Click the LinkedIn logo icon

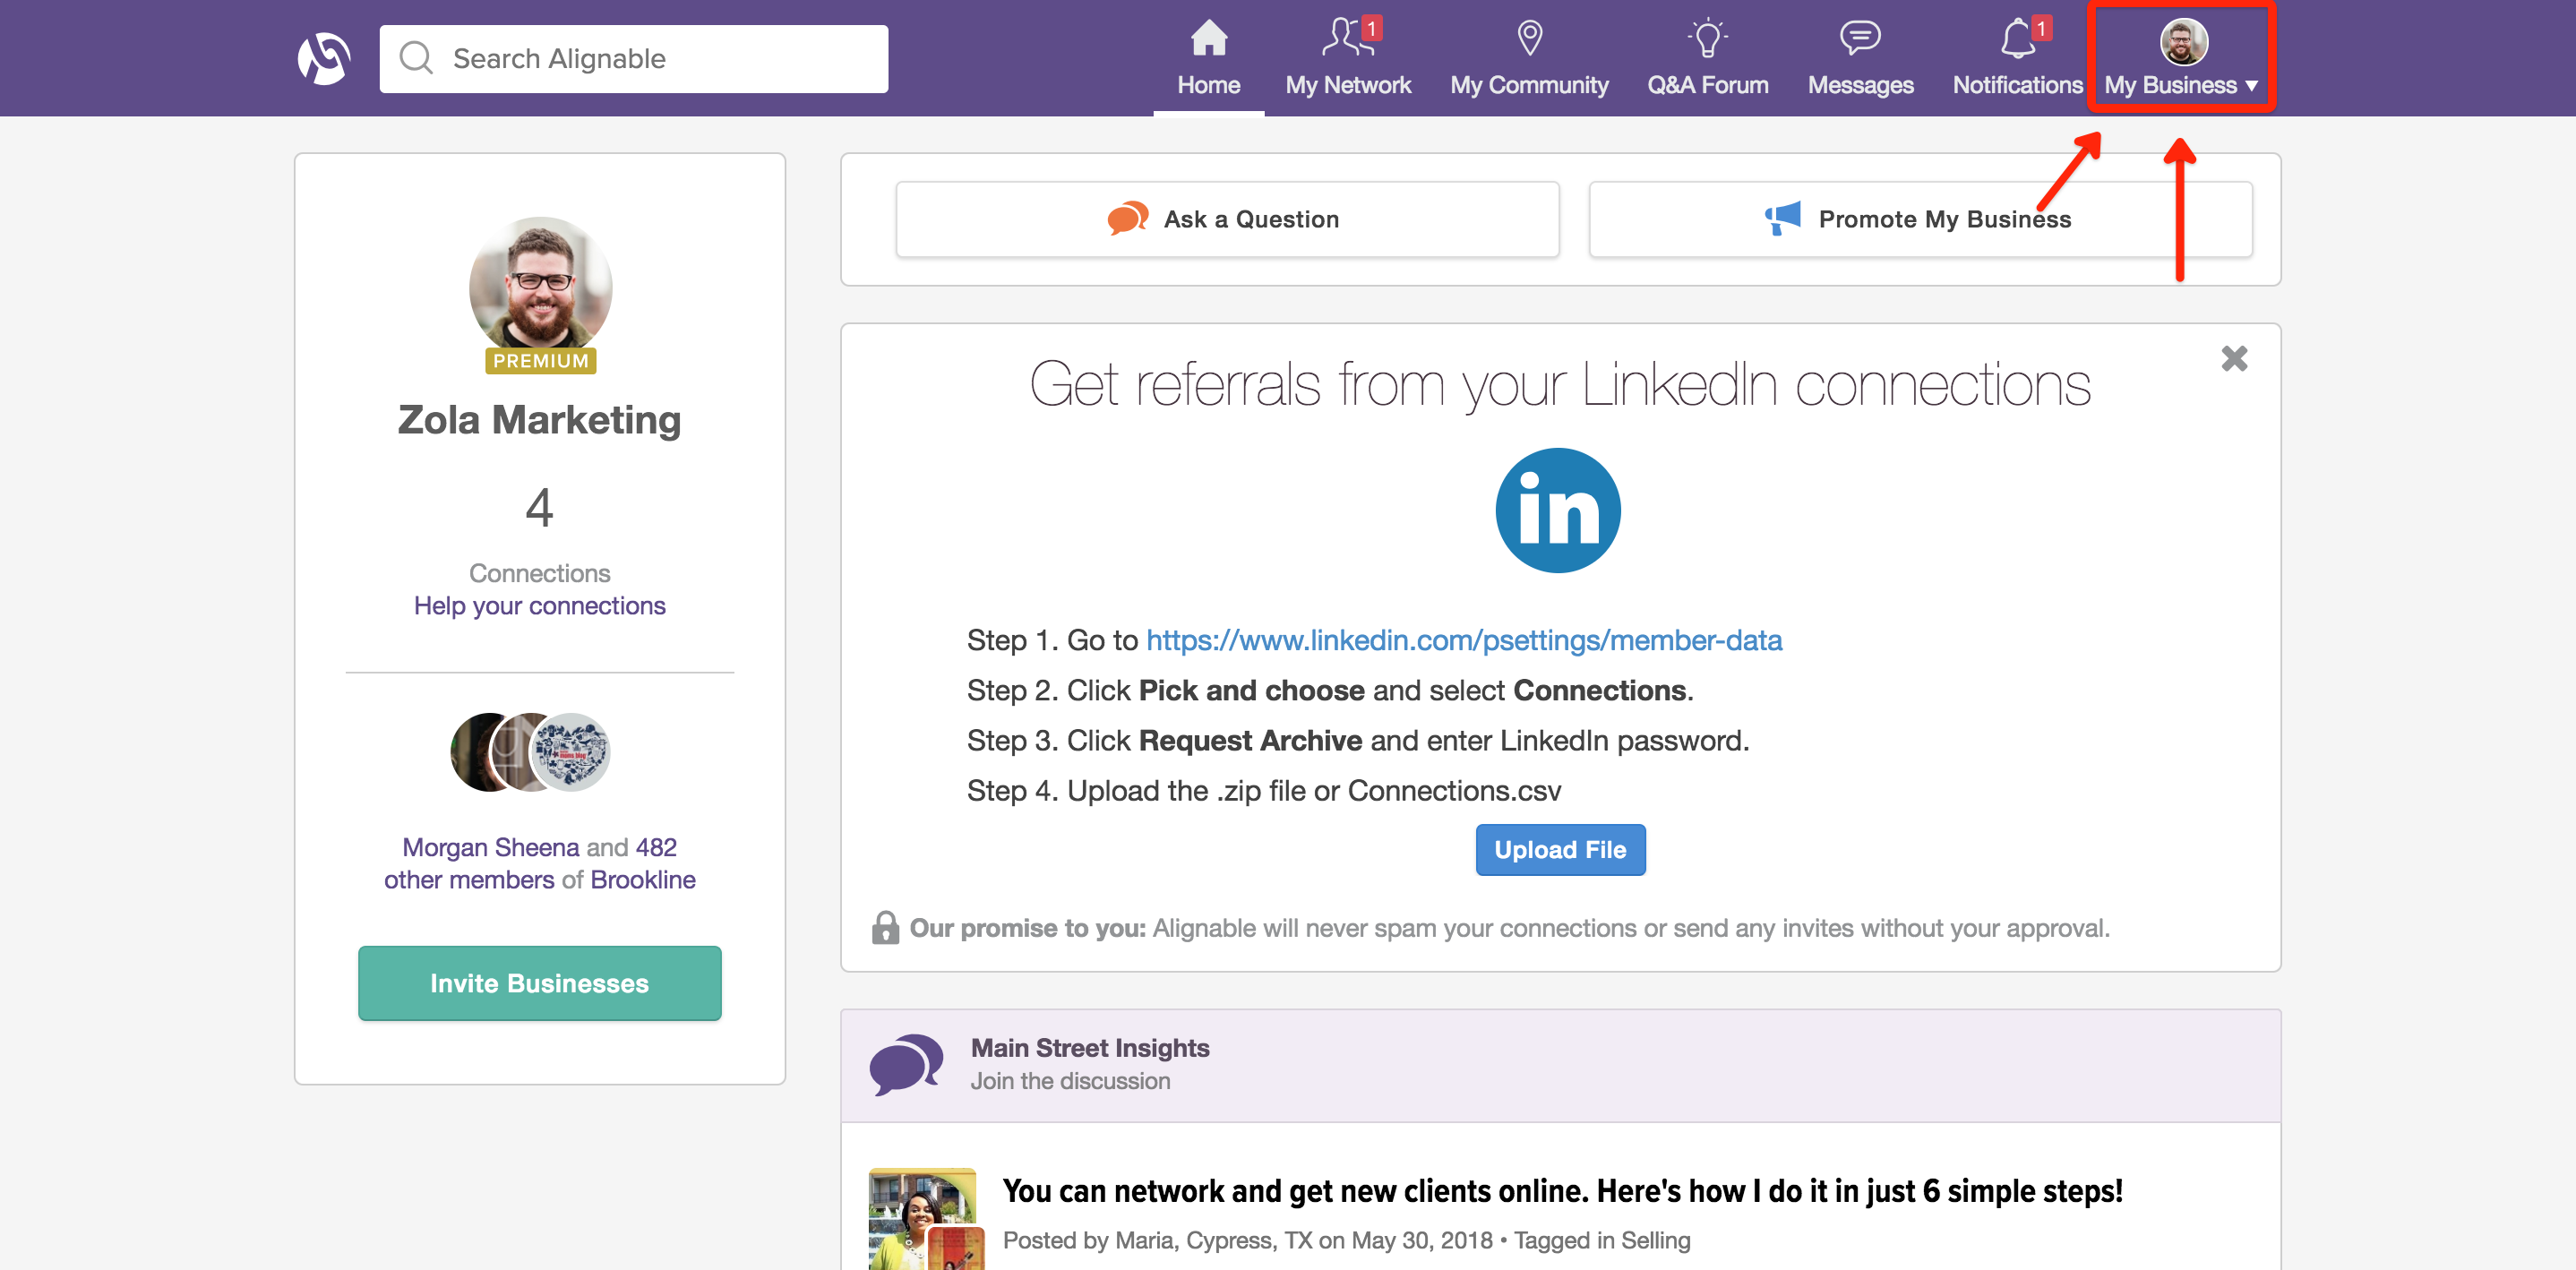coord(1558,511)
